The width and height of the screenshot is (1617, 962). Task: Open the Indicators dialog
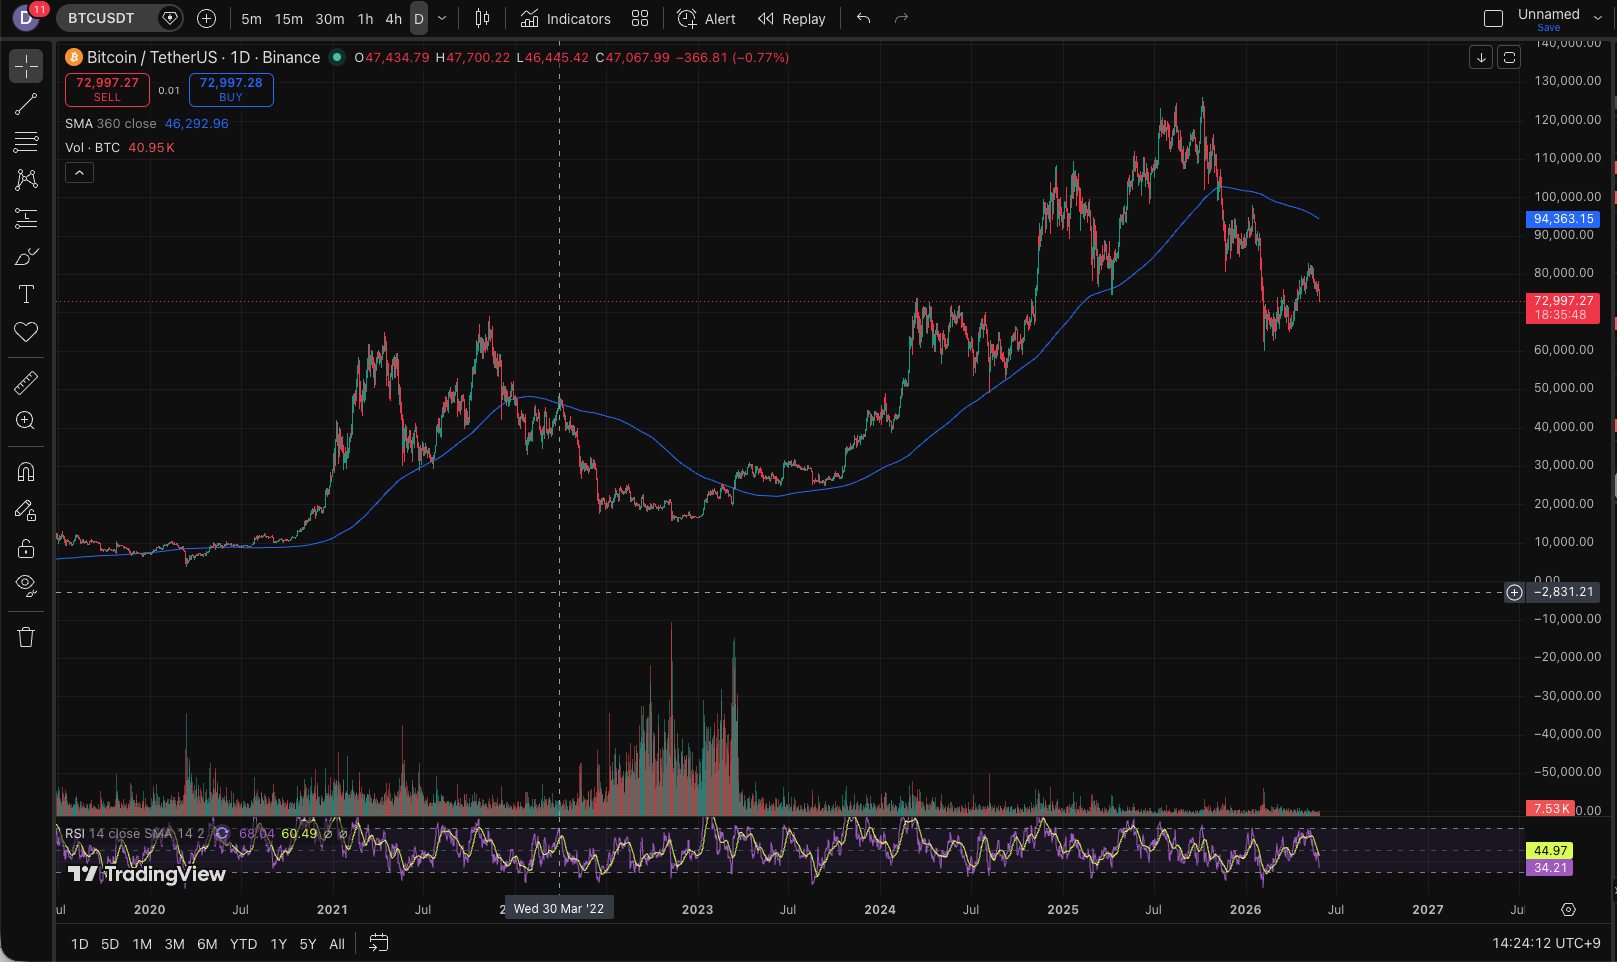pyautogui.click(x=565, y=19)
